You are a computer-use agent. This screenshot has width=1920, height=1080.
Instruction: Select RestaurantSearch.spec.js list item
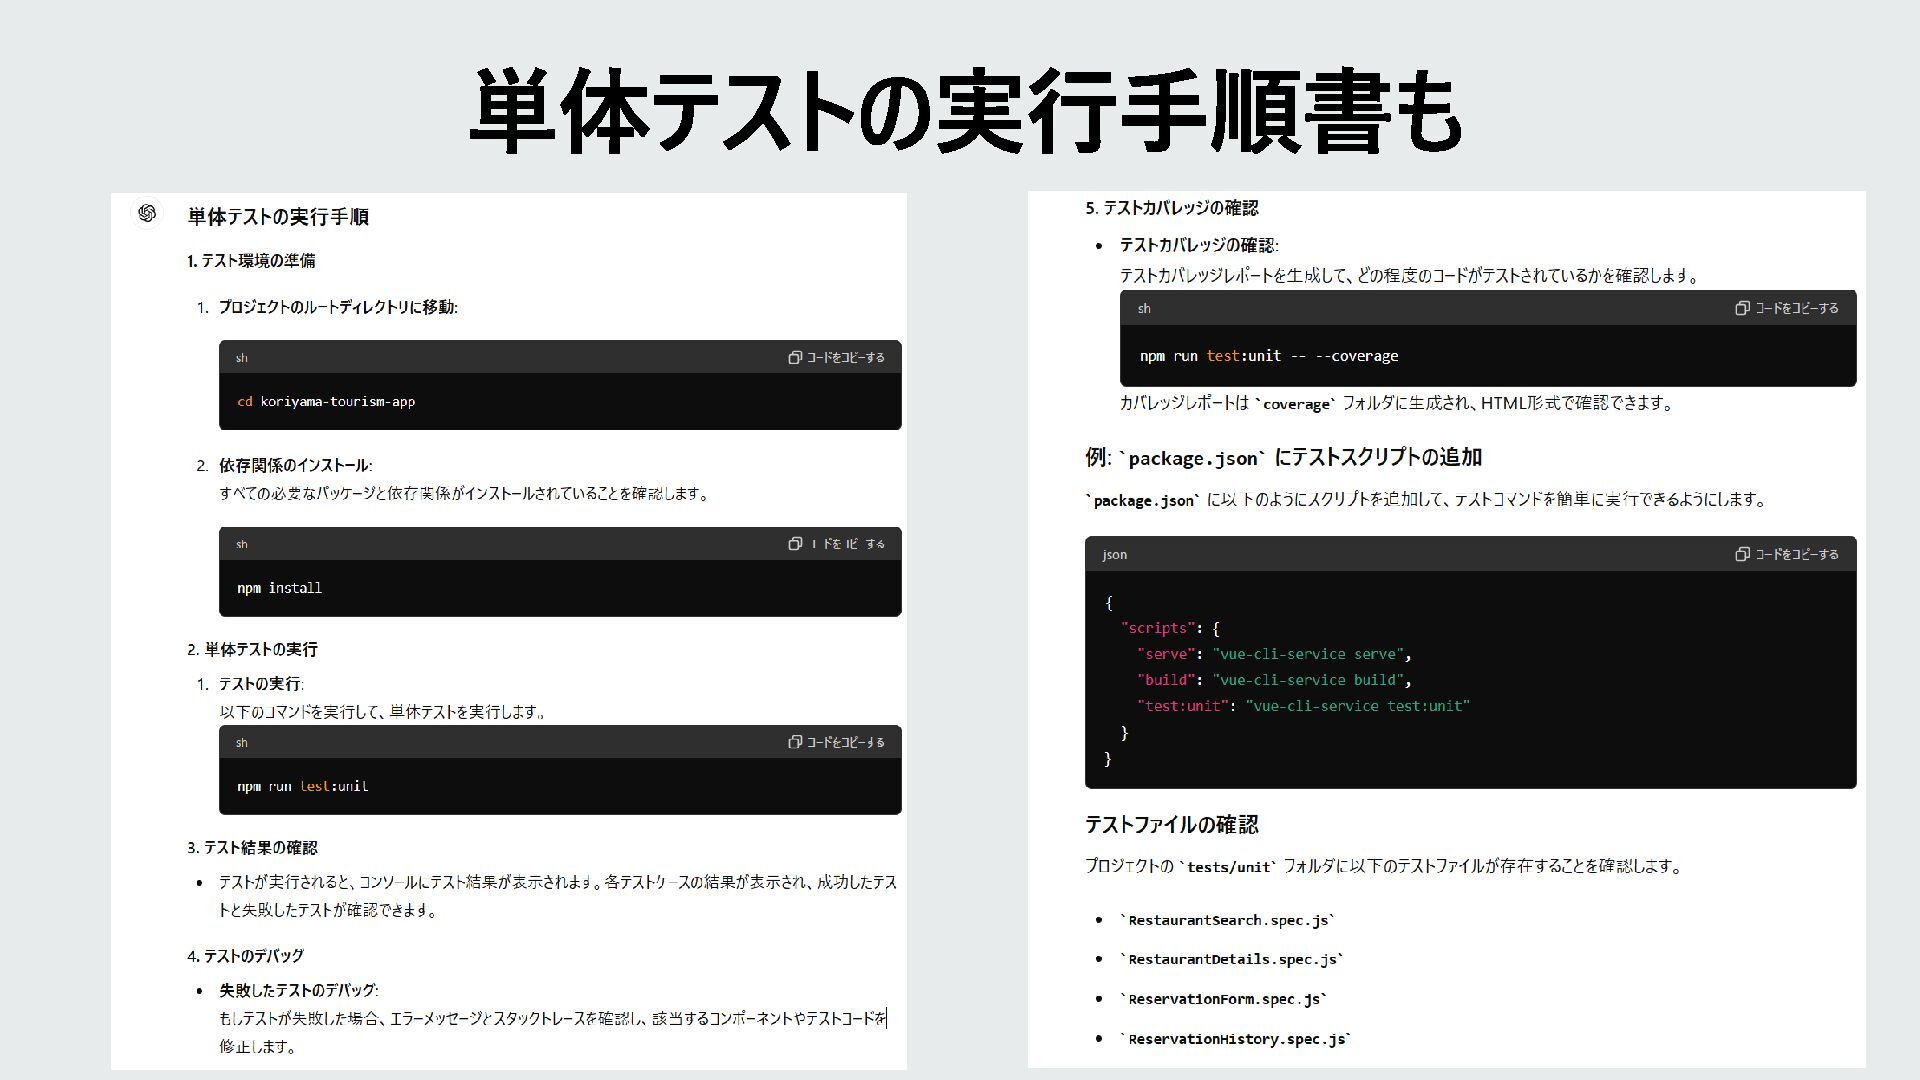click(x=1227, y=920)
